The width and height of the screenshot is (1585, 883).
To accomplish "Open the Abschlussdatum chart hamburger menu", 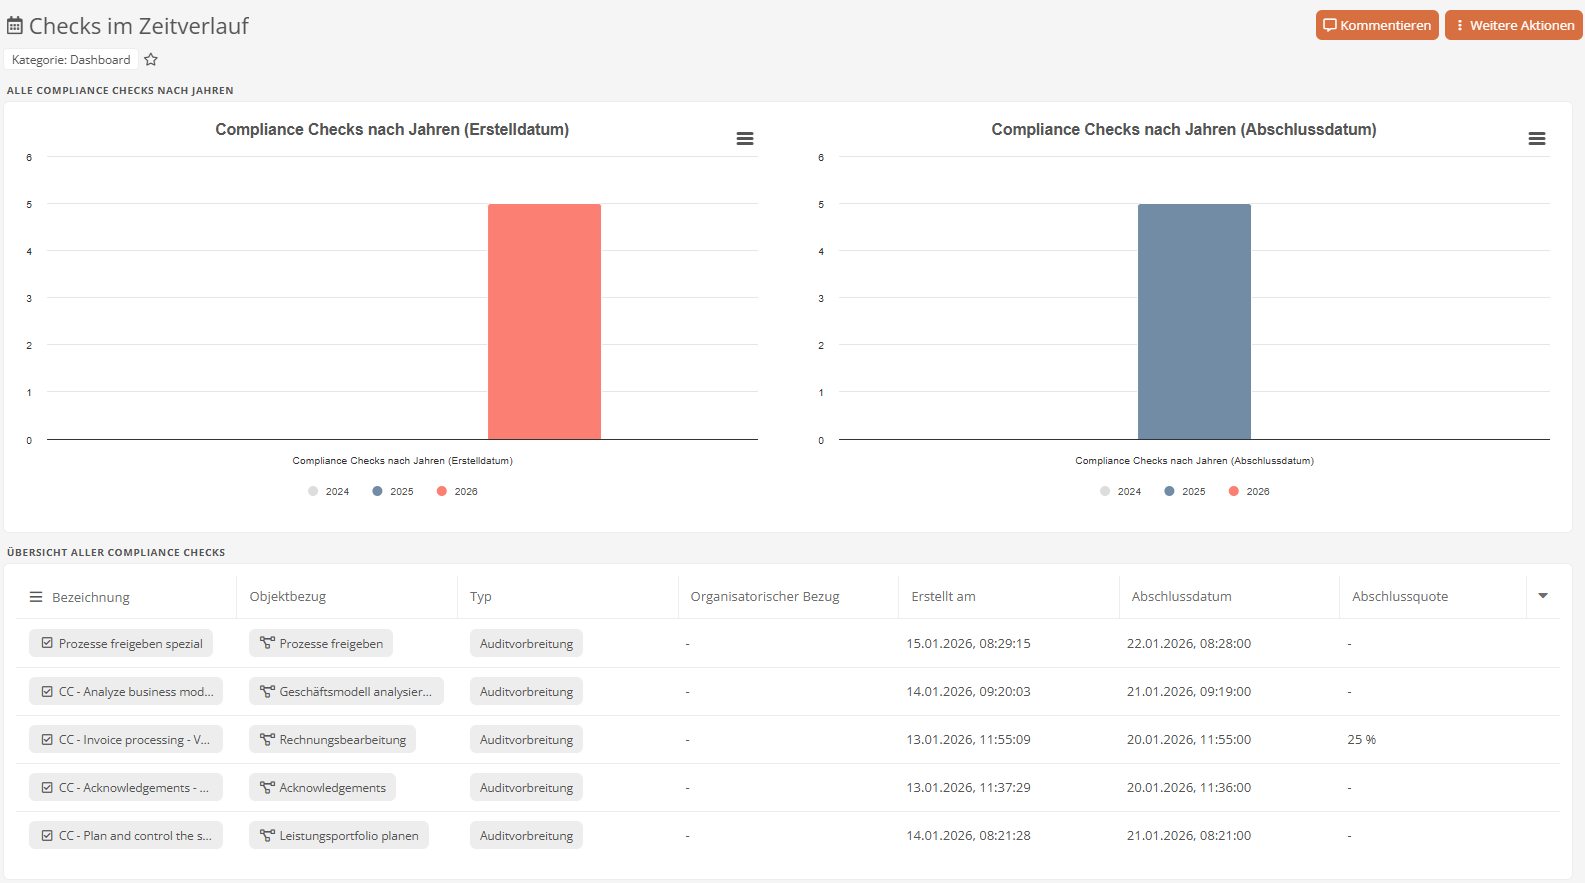I will click(x=1537, y=139).
